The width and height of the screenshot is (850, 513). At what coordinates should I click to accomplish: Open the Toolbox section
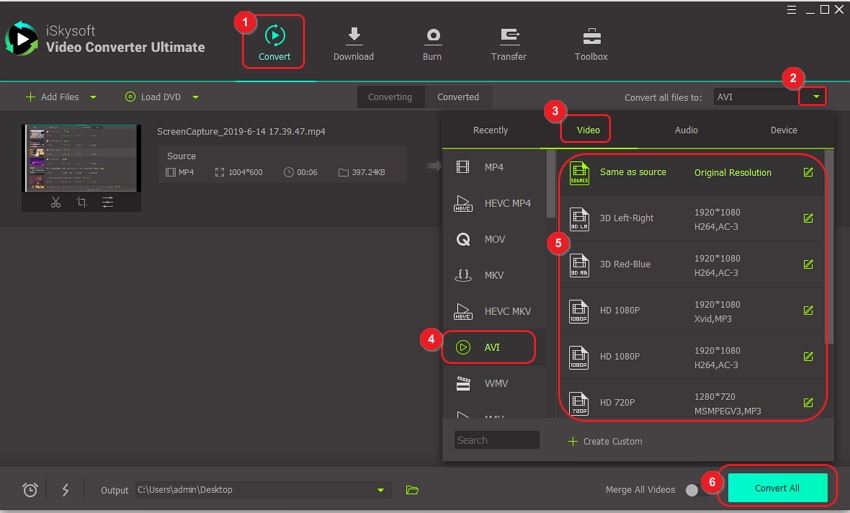(x=591, y=44)
